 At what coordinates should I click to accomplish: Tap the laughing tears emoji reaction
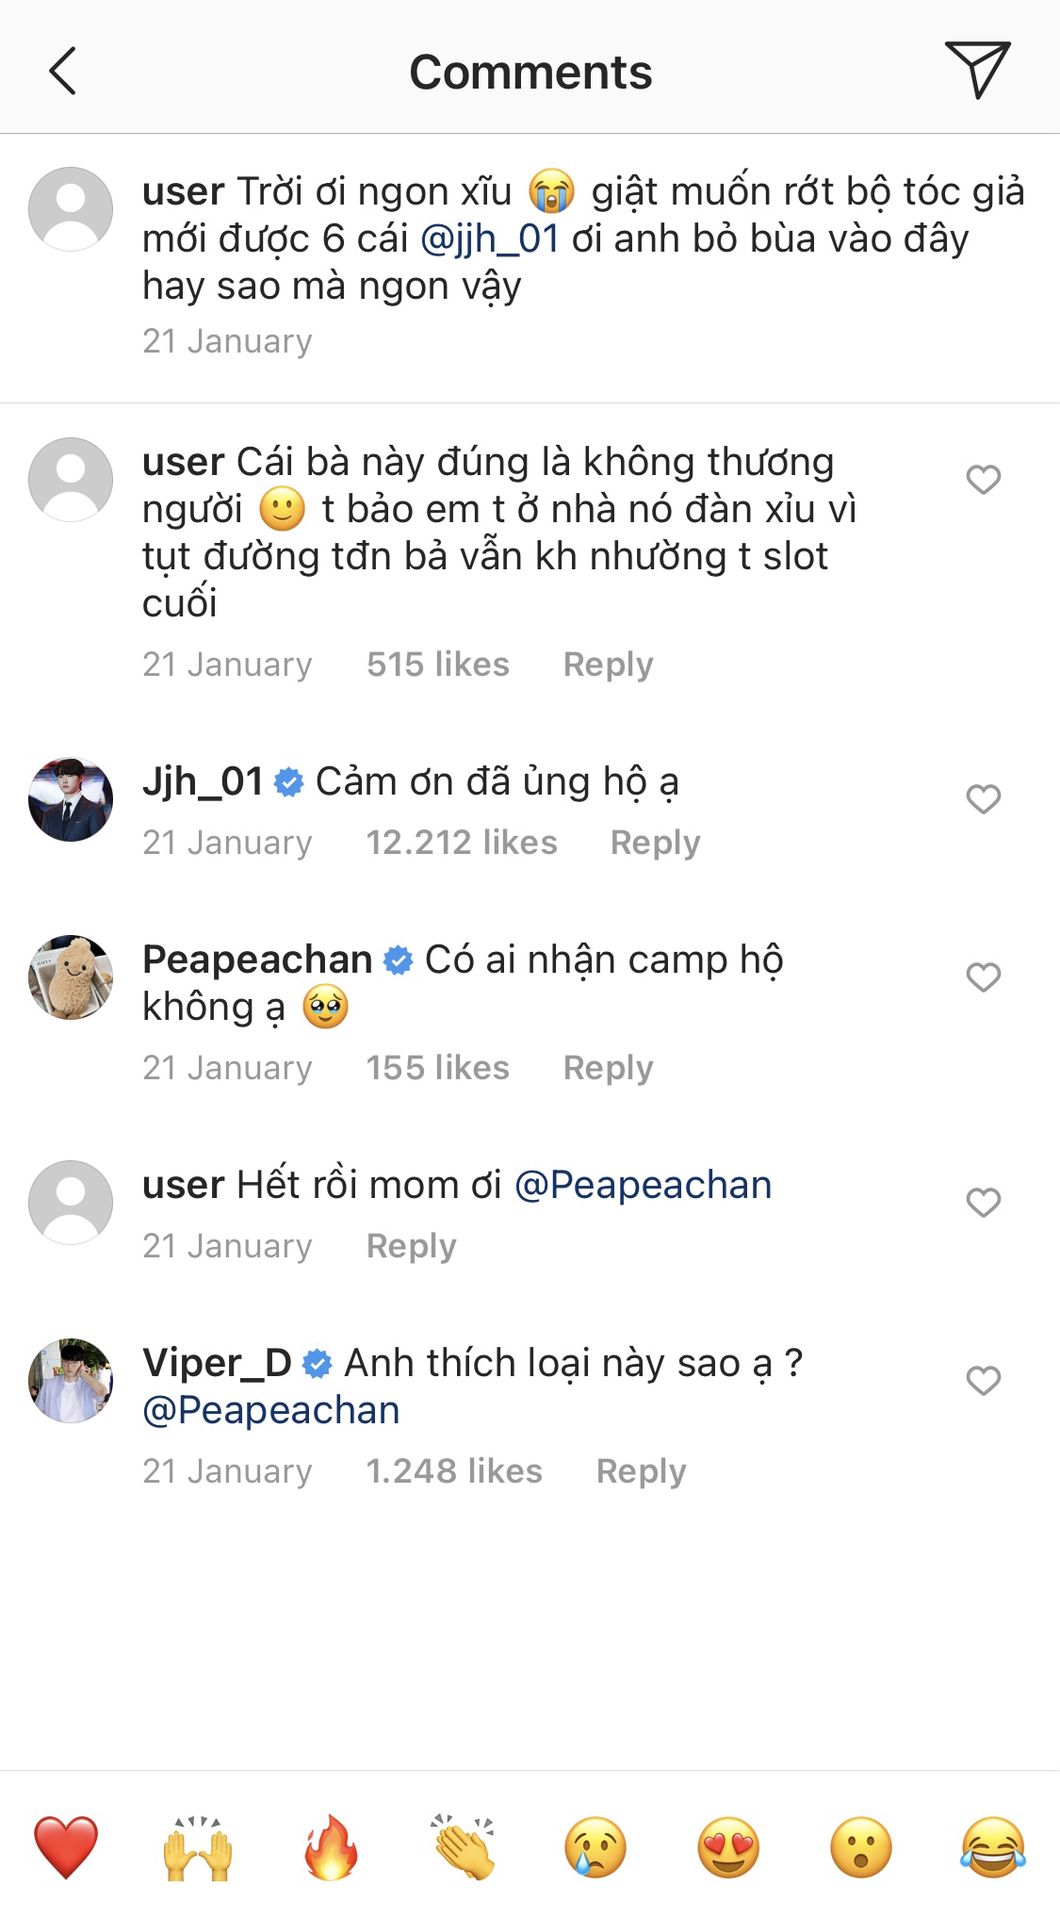pos(993,1847)
